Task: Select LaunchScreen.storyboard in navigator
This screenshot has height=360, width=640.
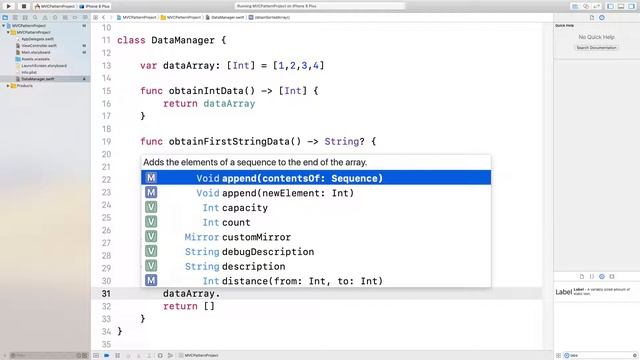Action: tap(43, 66)
